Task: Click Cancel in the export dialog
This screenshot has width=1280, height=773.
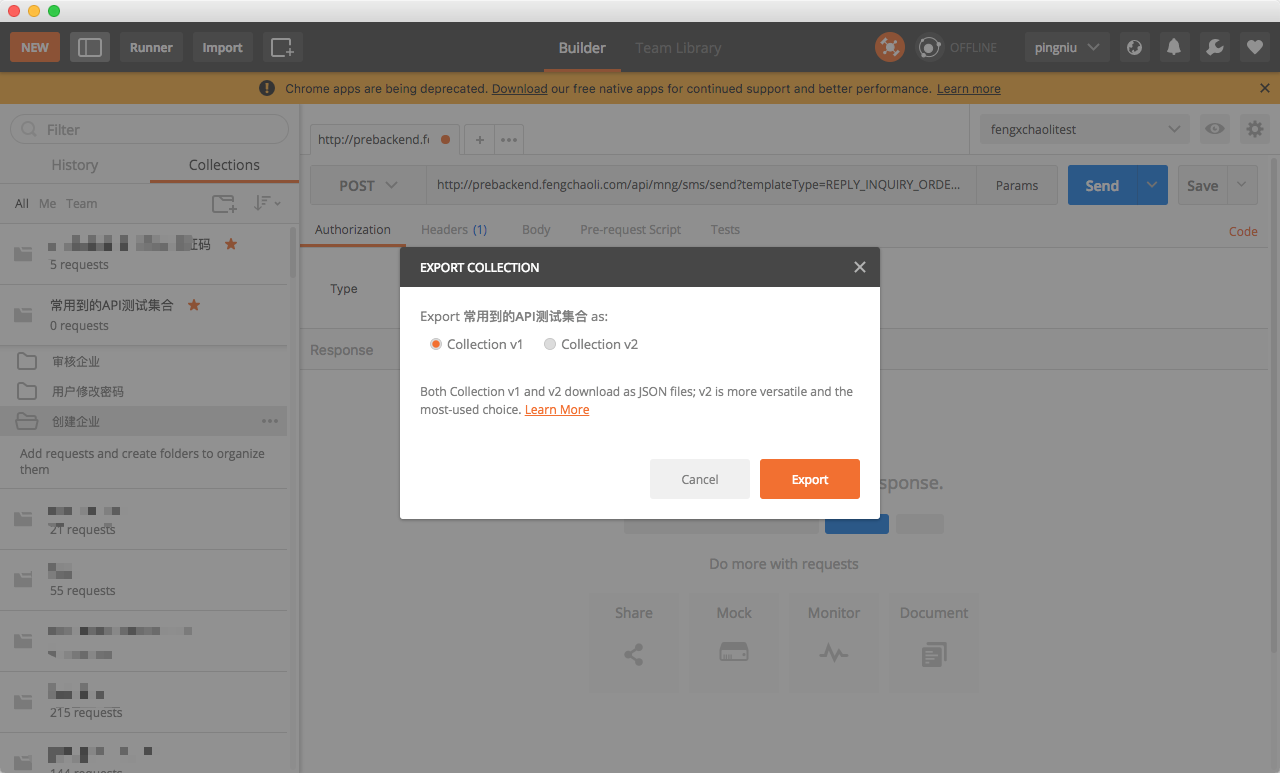Action: coord(700,479)
